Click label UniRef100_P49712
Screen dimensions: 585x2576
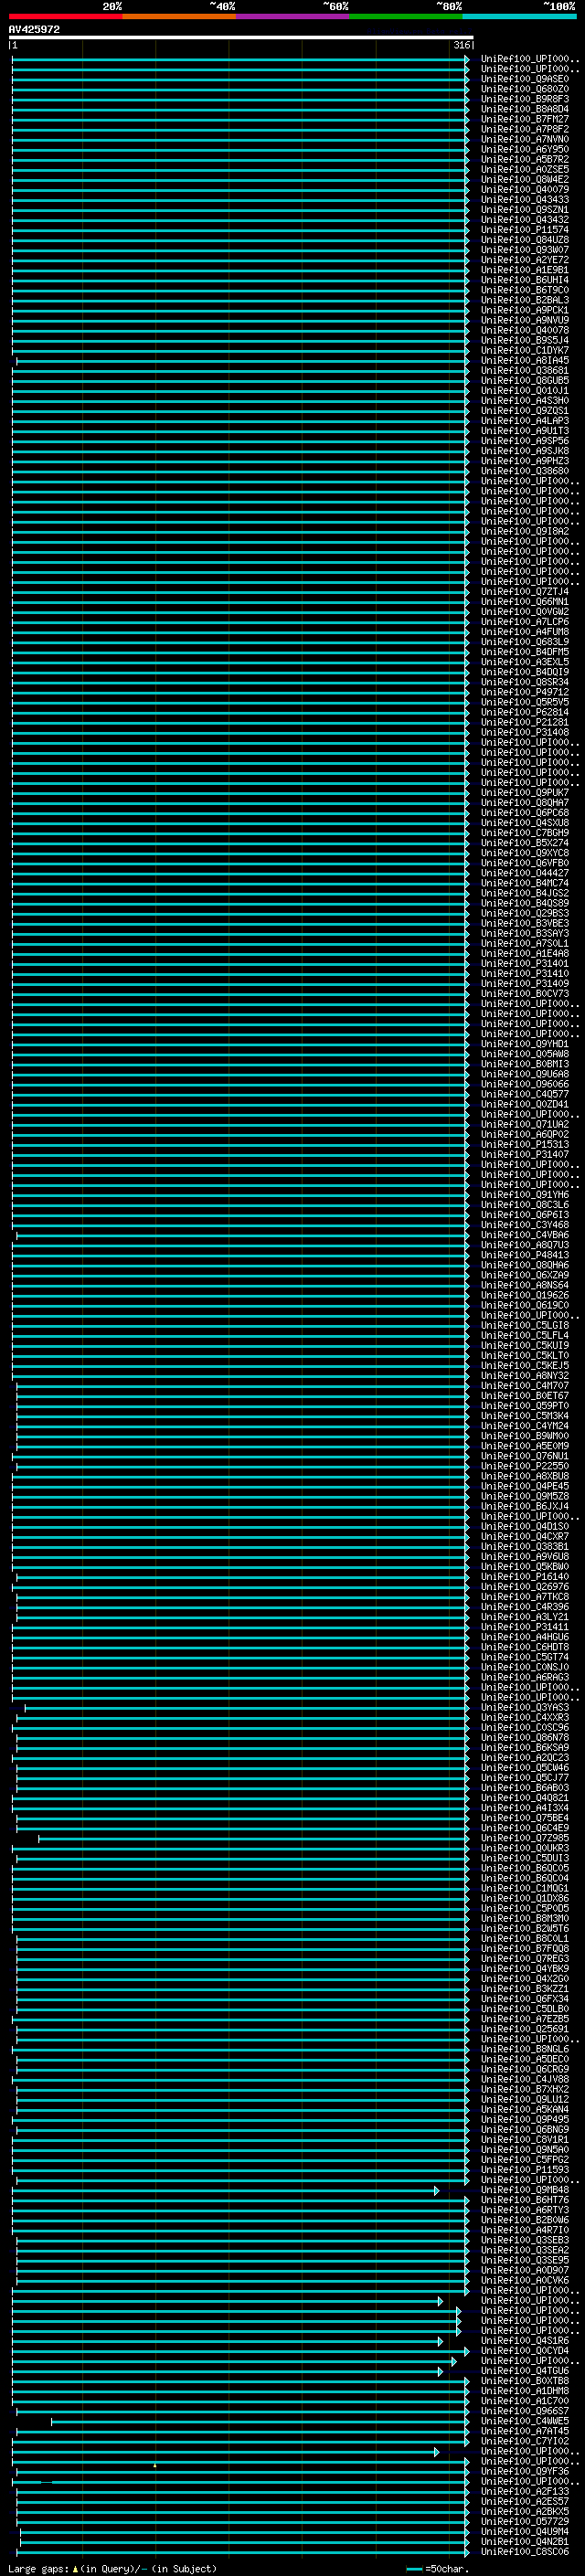(x=524, y=692)
